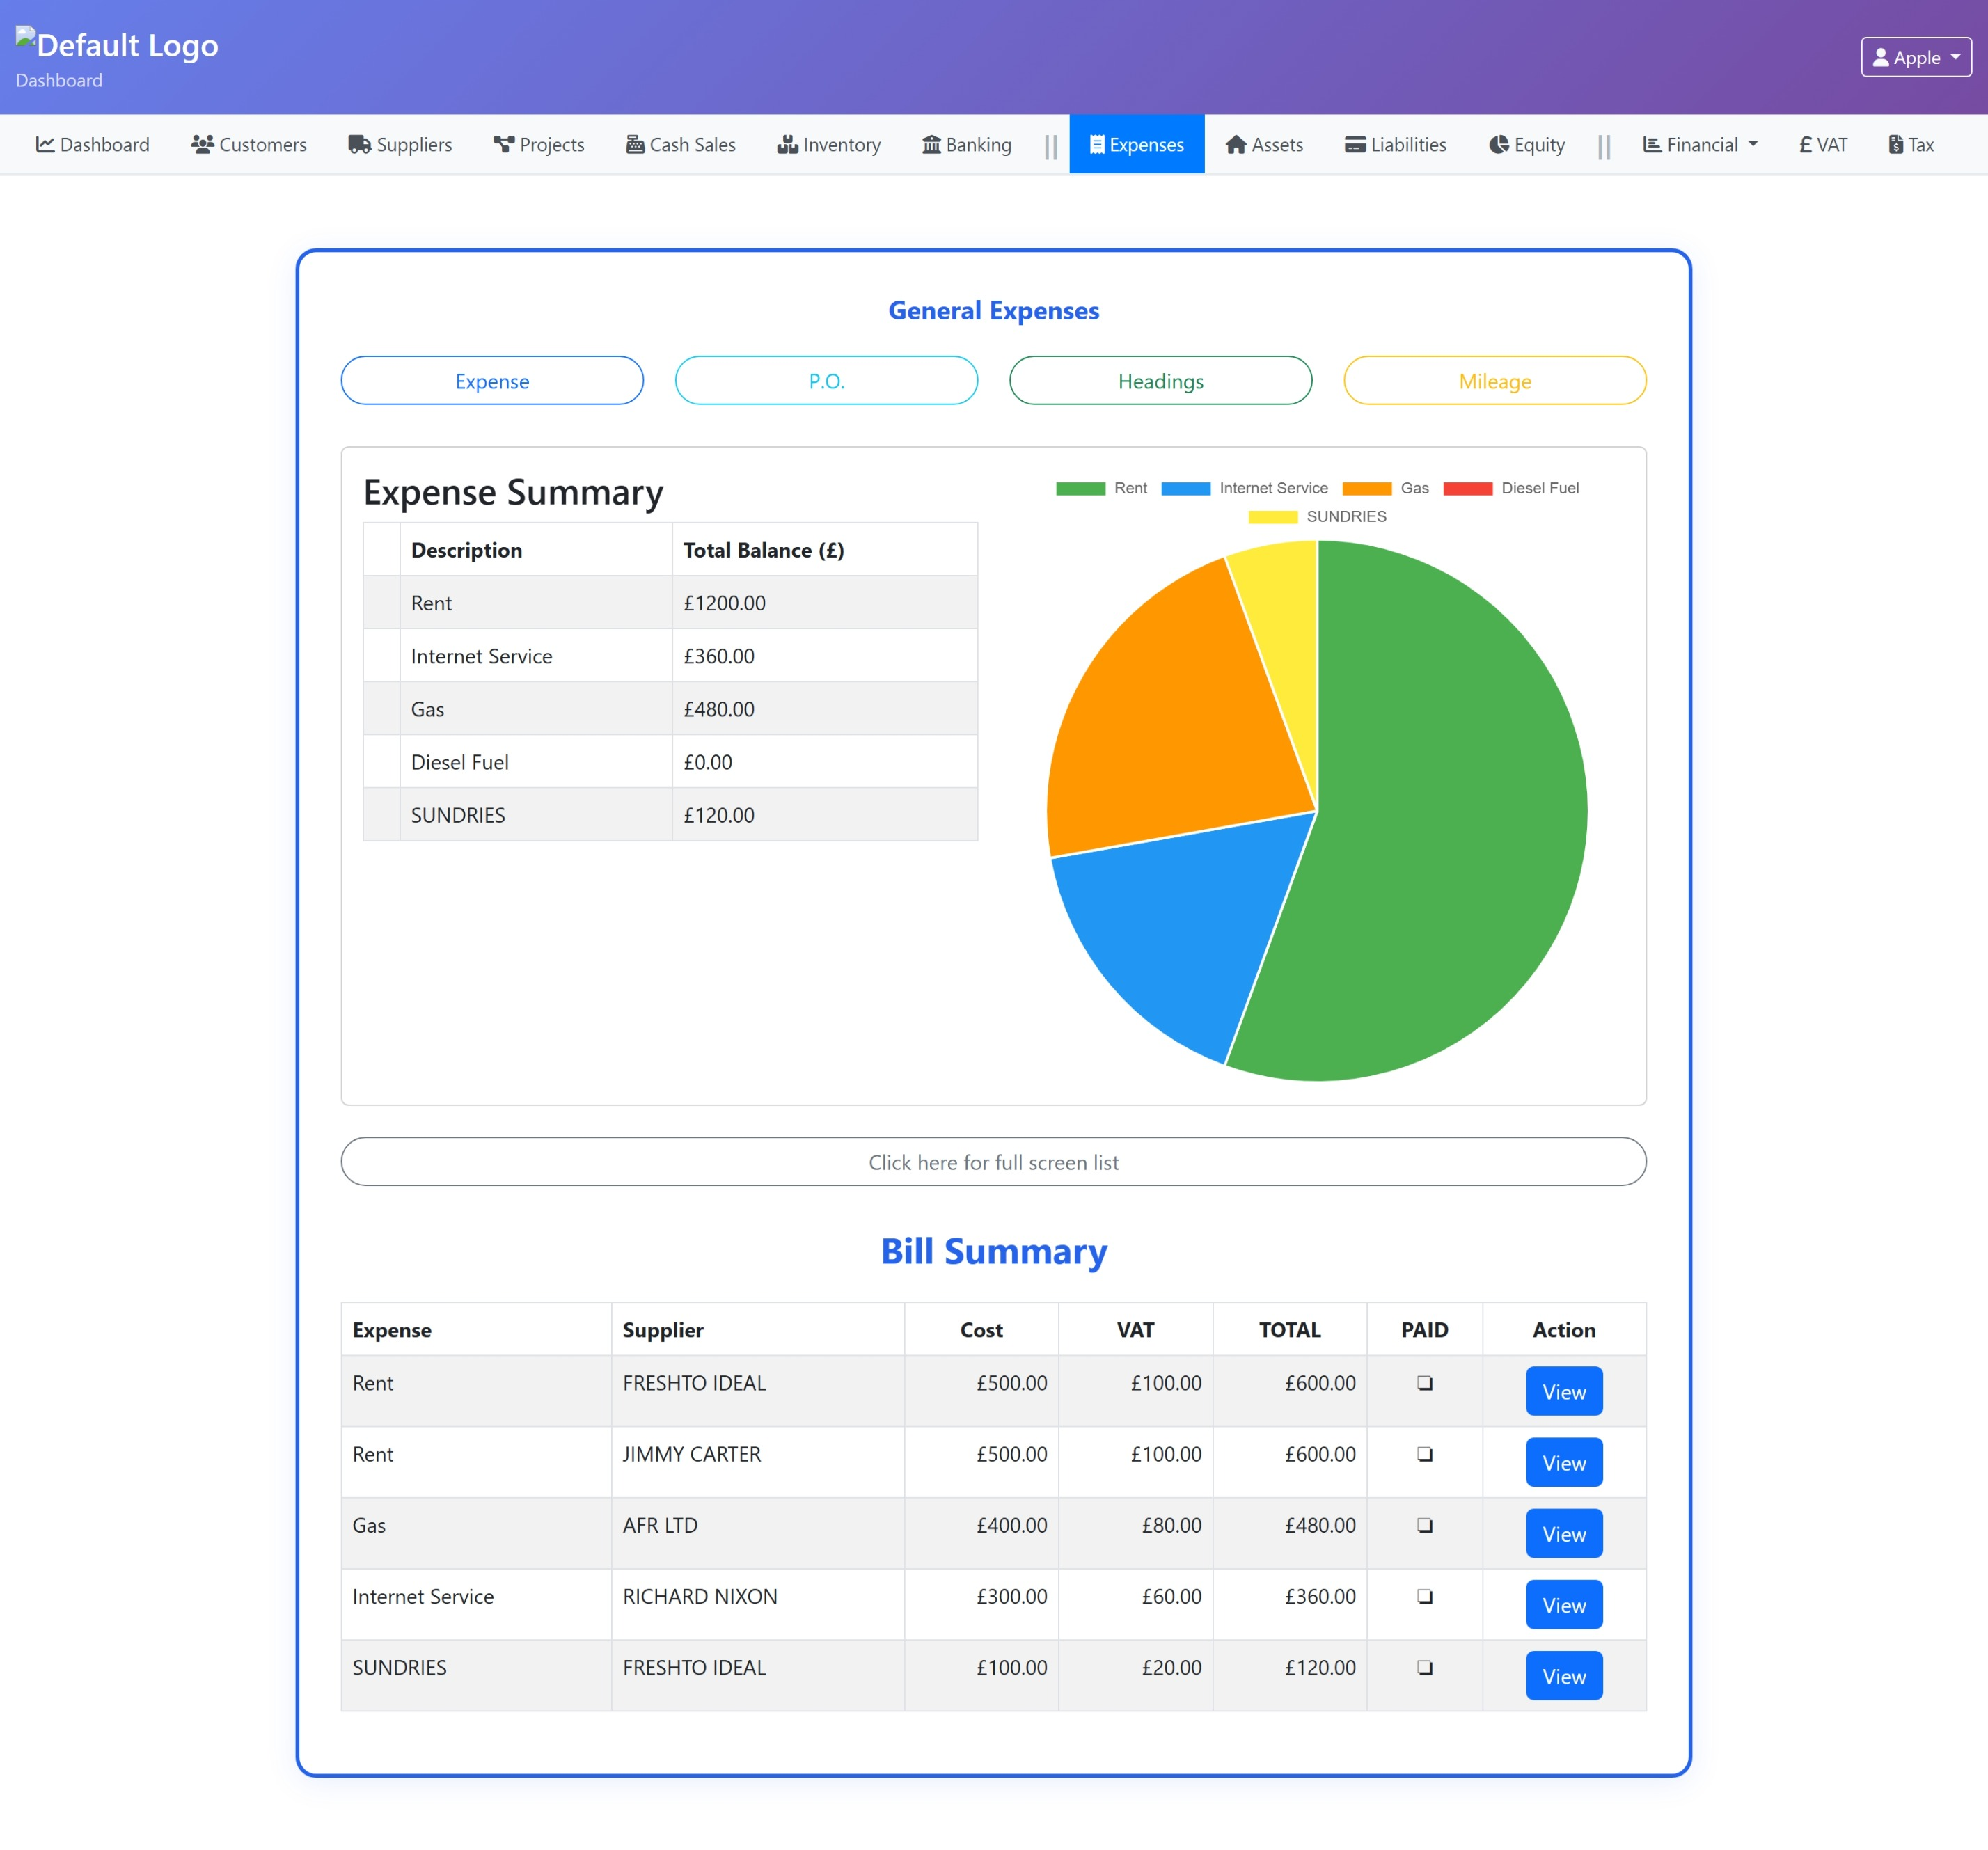Click the Bill Summary heading
Viewport: 1988px width, 1850px height.
tap(993, 1251)
